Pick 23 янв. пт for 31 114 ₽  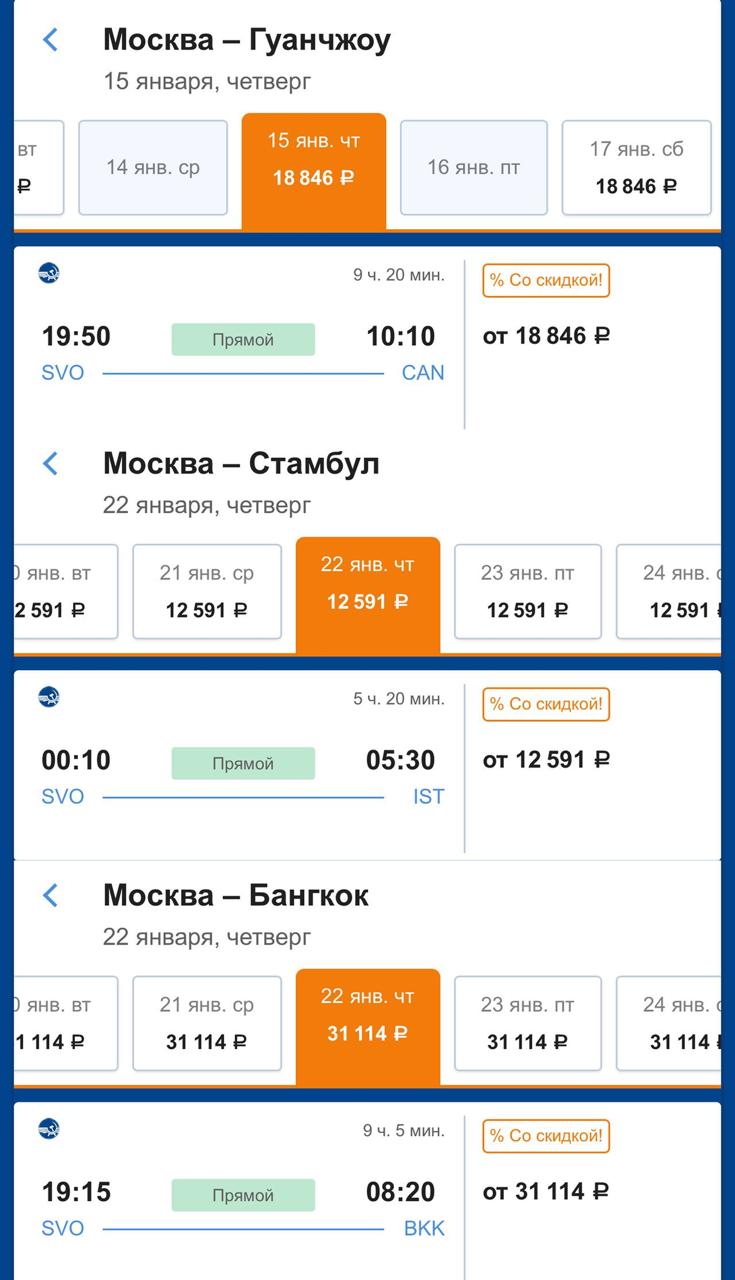(528, 1023)
